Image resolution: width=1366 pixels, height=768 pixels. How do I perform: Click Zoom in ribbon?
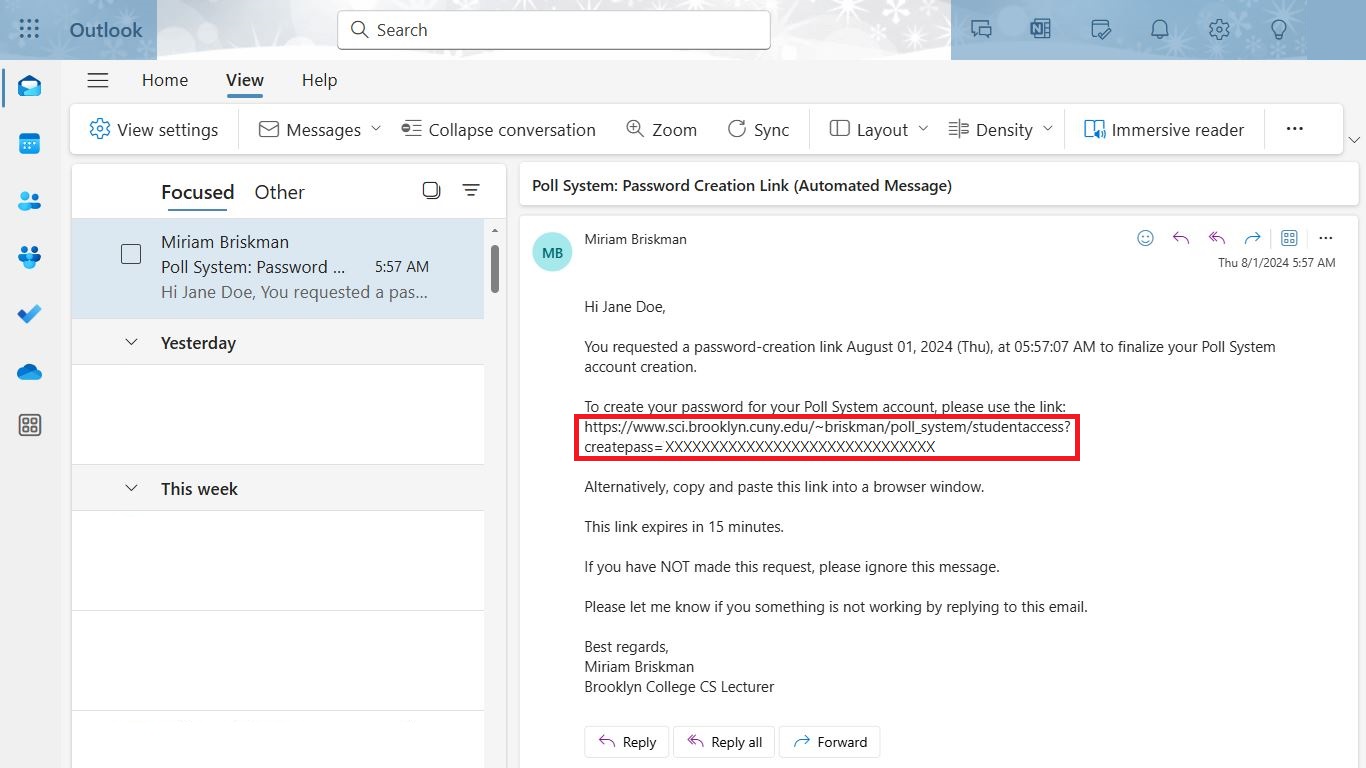click(x=661, y=129)
